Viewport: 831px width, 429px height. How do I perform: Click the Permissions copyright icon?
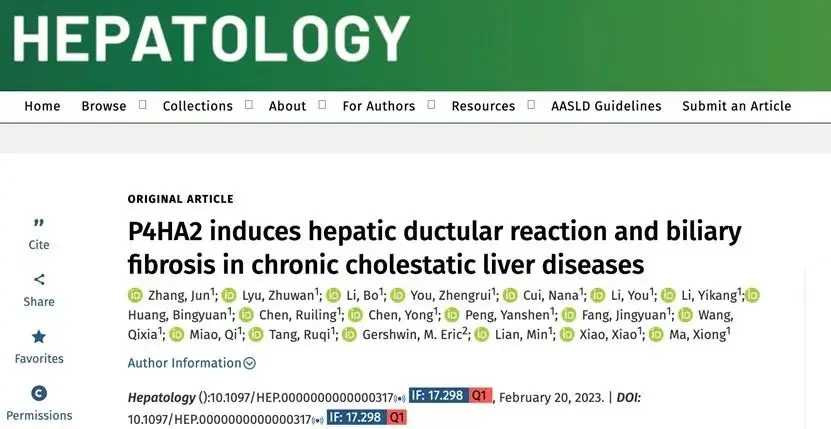(x=39, y=393)
